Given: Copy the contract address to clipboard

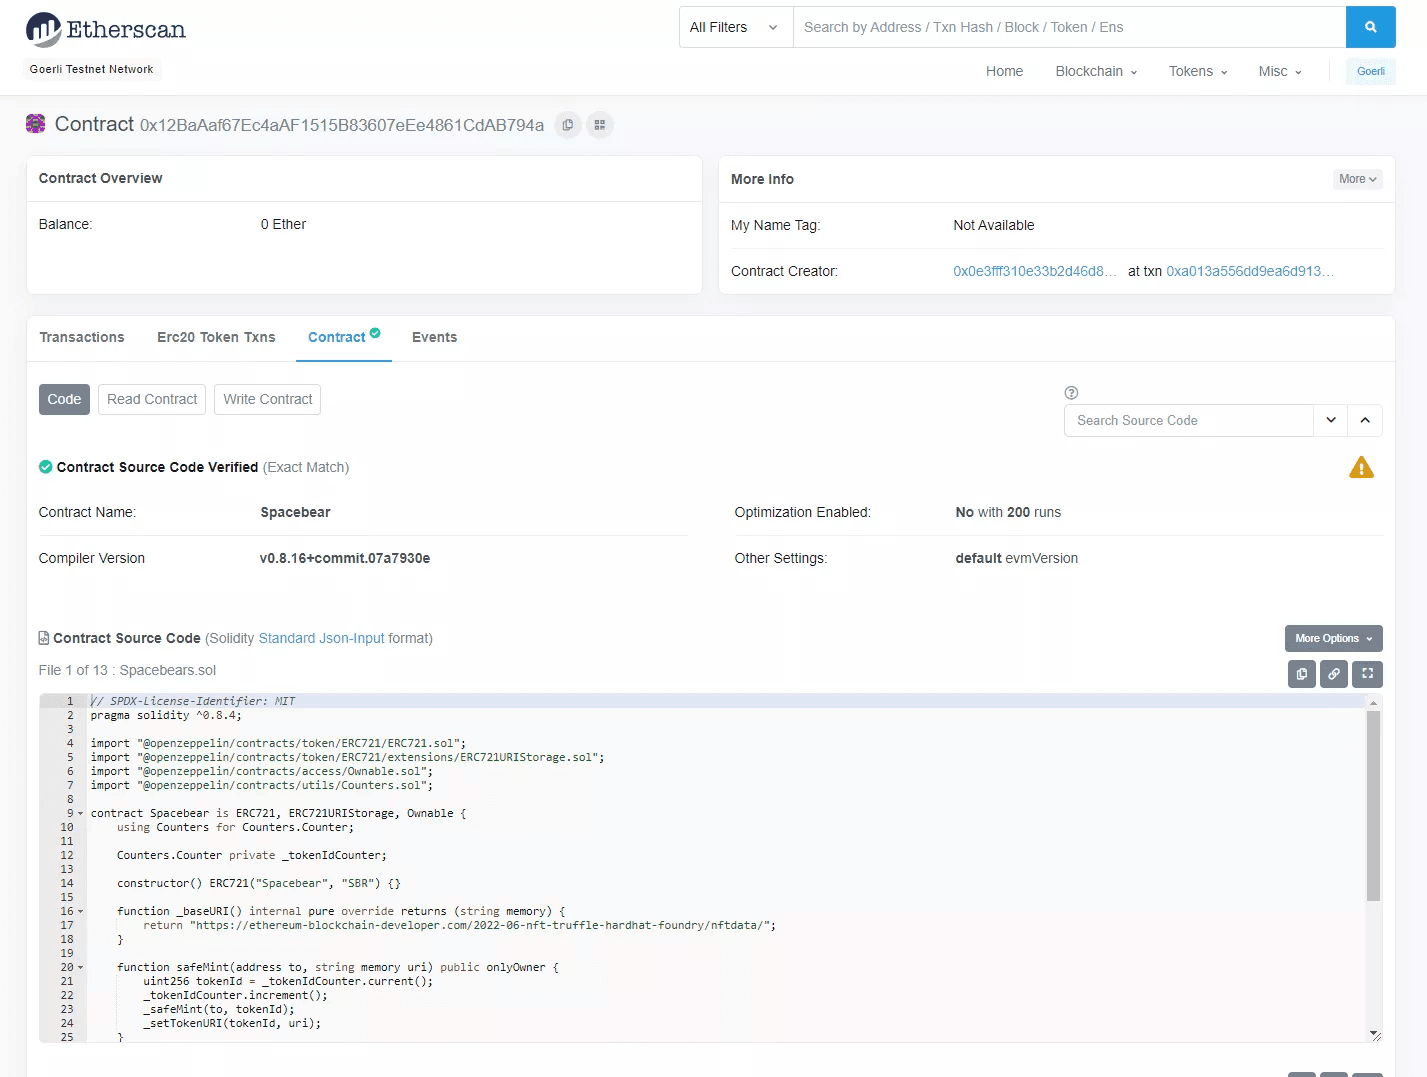Looking at the screenshot, I should (568, 125).
